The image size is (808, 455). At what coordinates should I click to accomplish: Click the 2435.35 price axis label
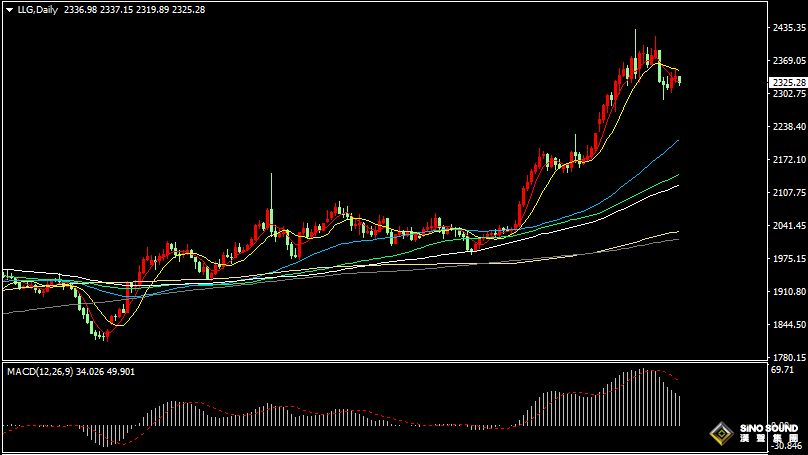788,29
